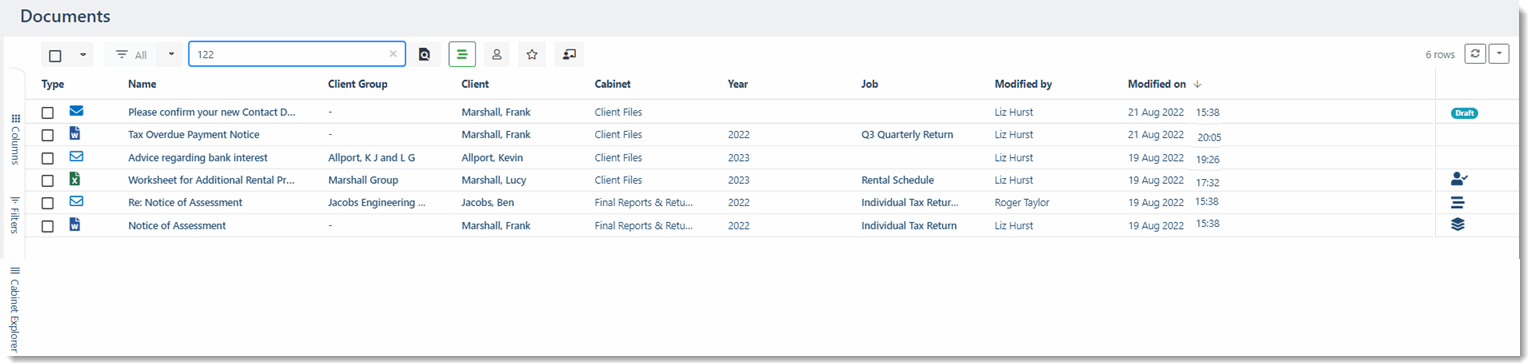Open the All filter dropdown arrow

coord(171,55)
